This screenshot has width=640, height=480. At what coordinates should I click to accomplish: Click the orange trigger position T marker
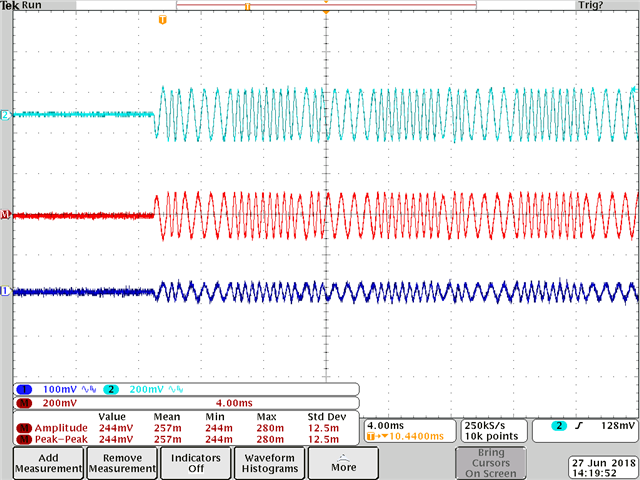pyautogui.click(x=162, y=20)
